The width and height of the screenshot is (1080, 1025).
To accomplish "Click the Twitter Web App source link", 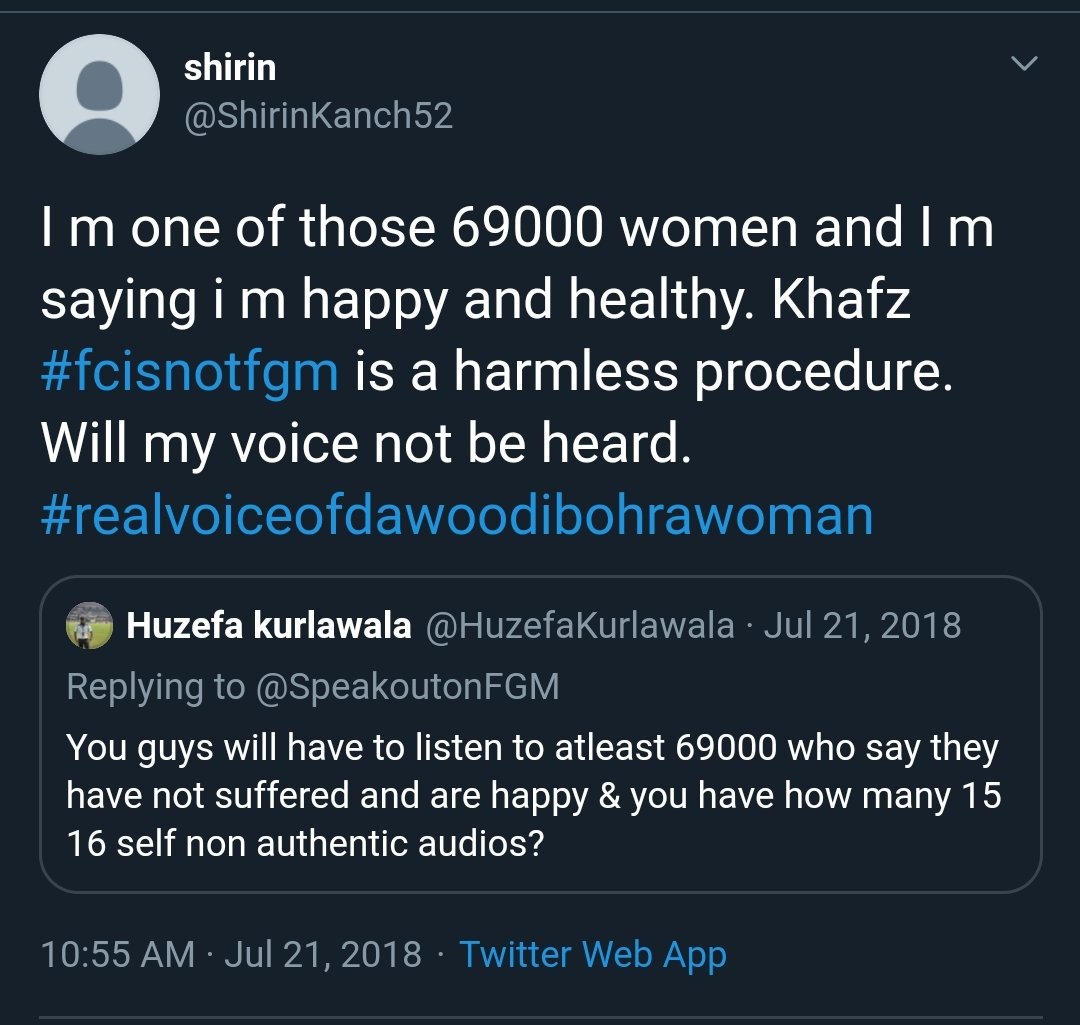I will point(593,954).
